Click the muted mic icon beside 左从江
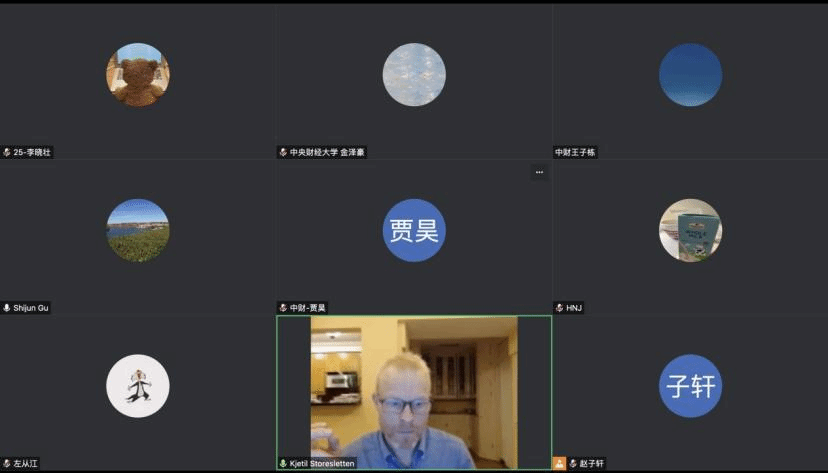The image size is (828, 473). 7,464
